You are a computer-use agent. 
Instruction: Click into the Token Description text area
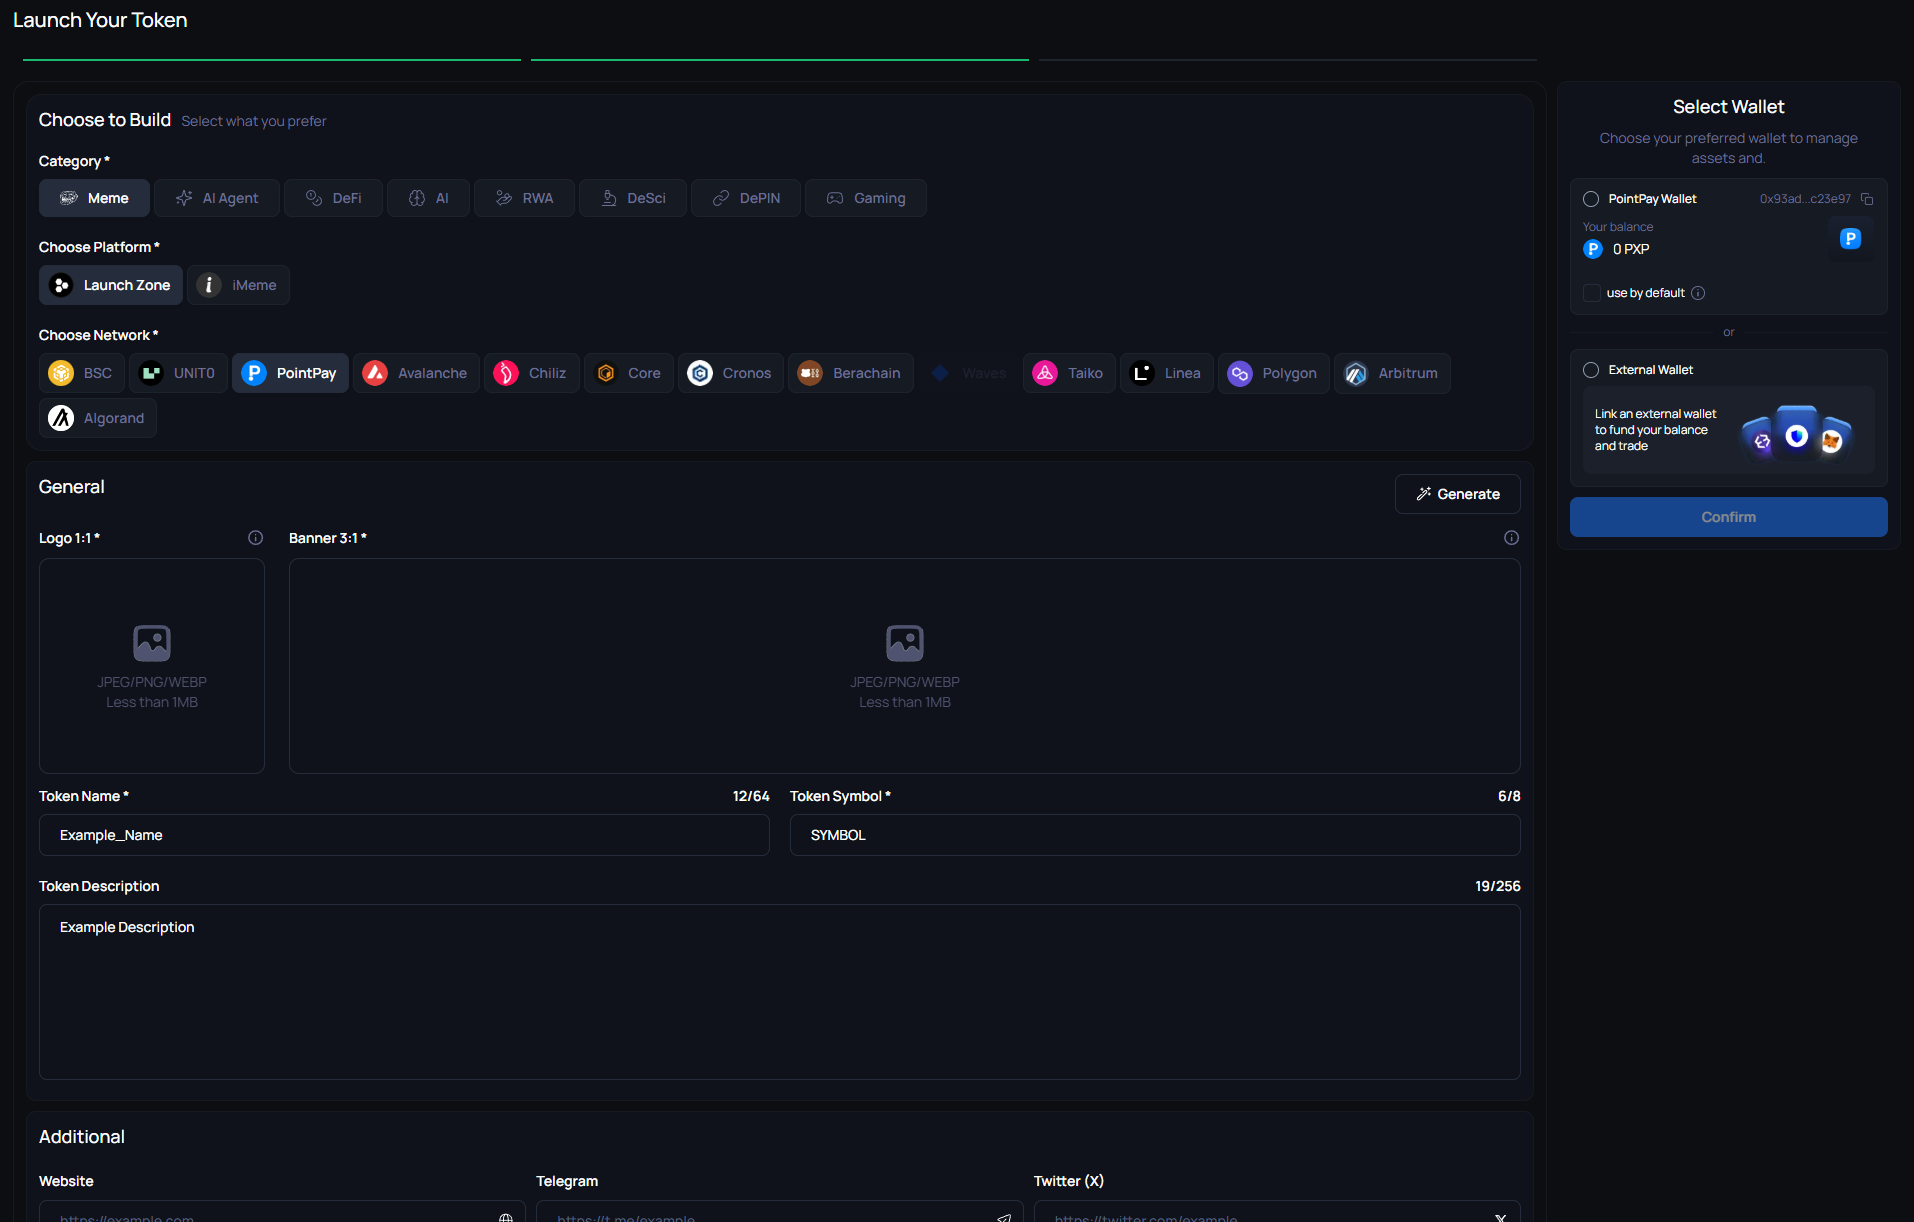pos(779,991)
